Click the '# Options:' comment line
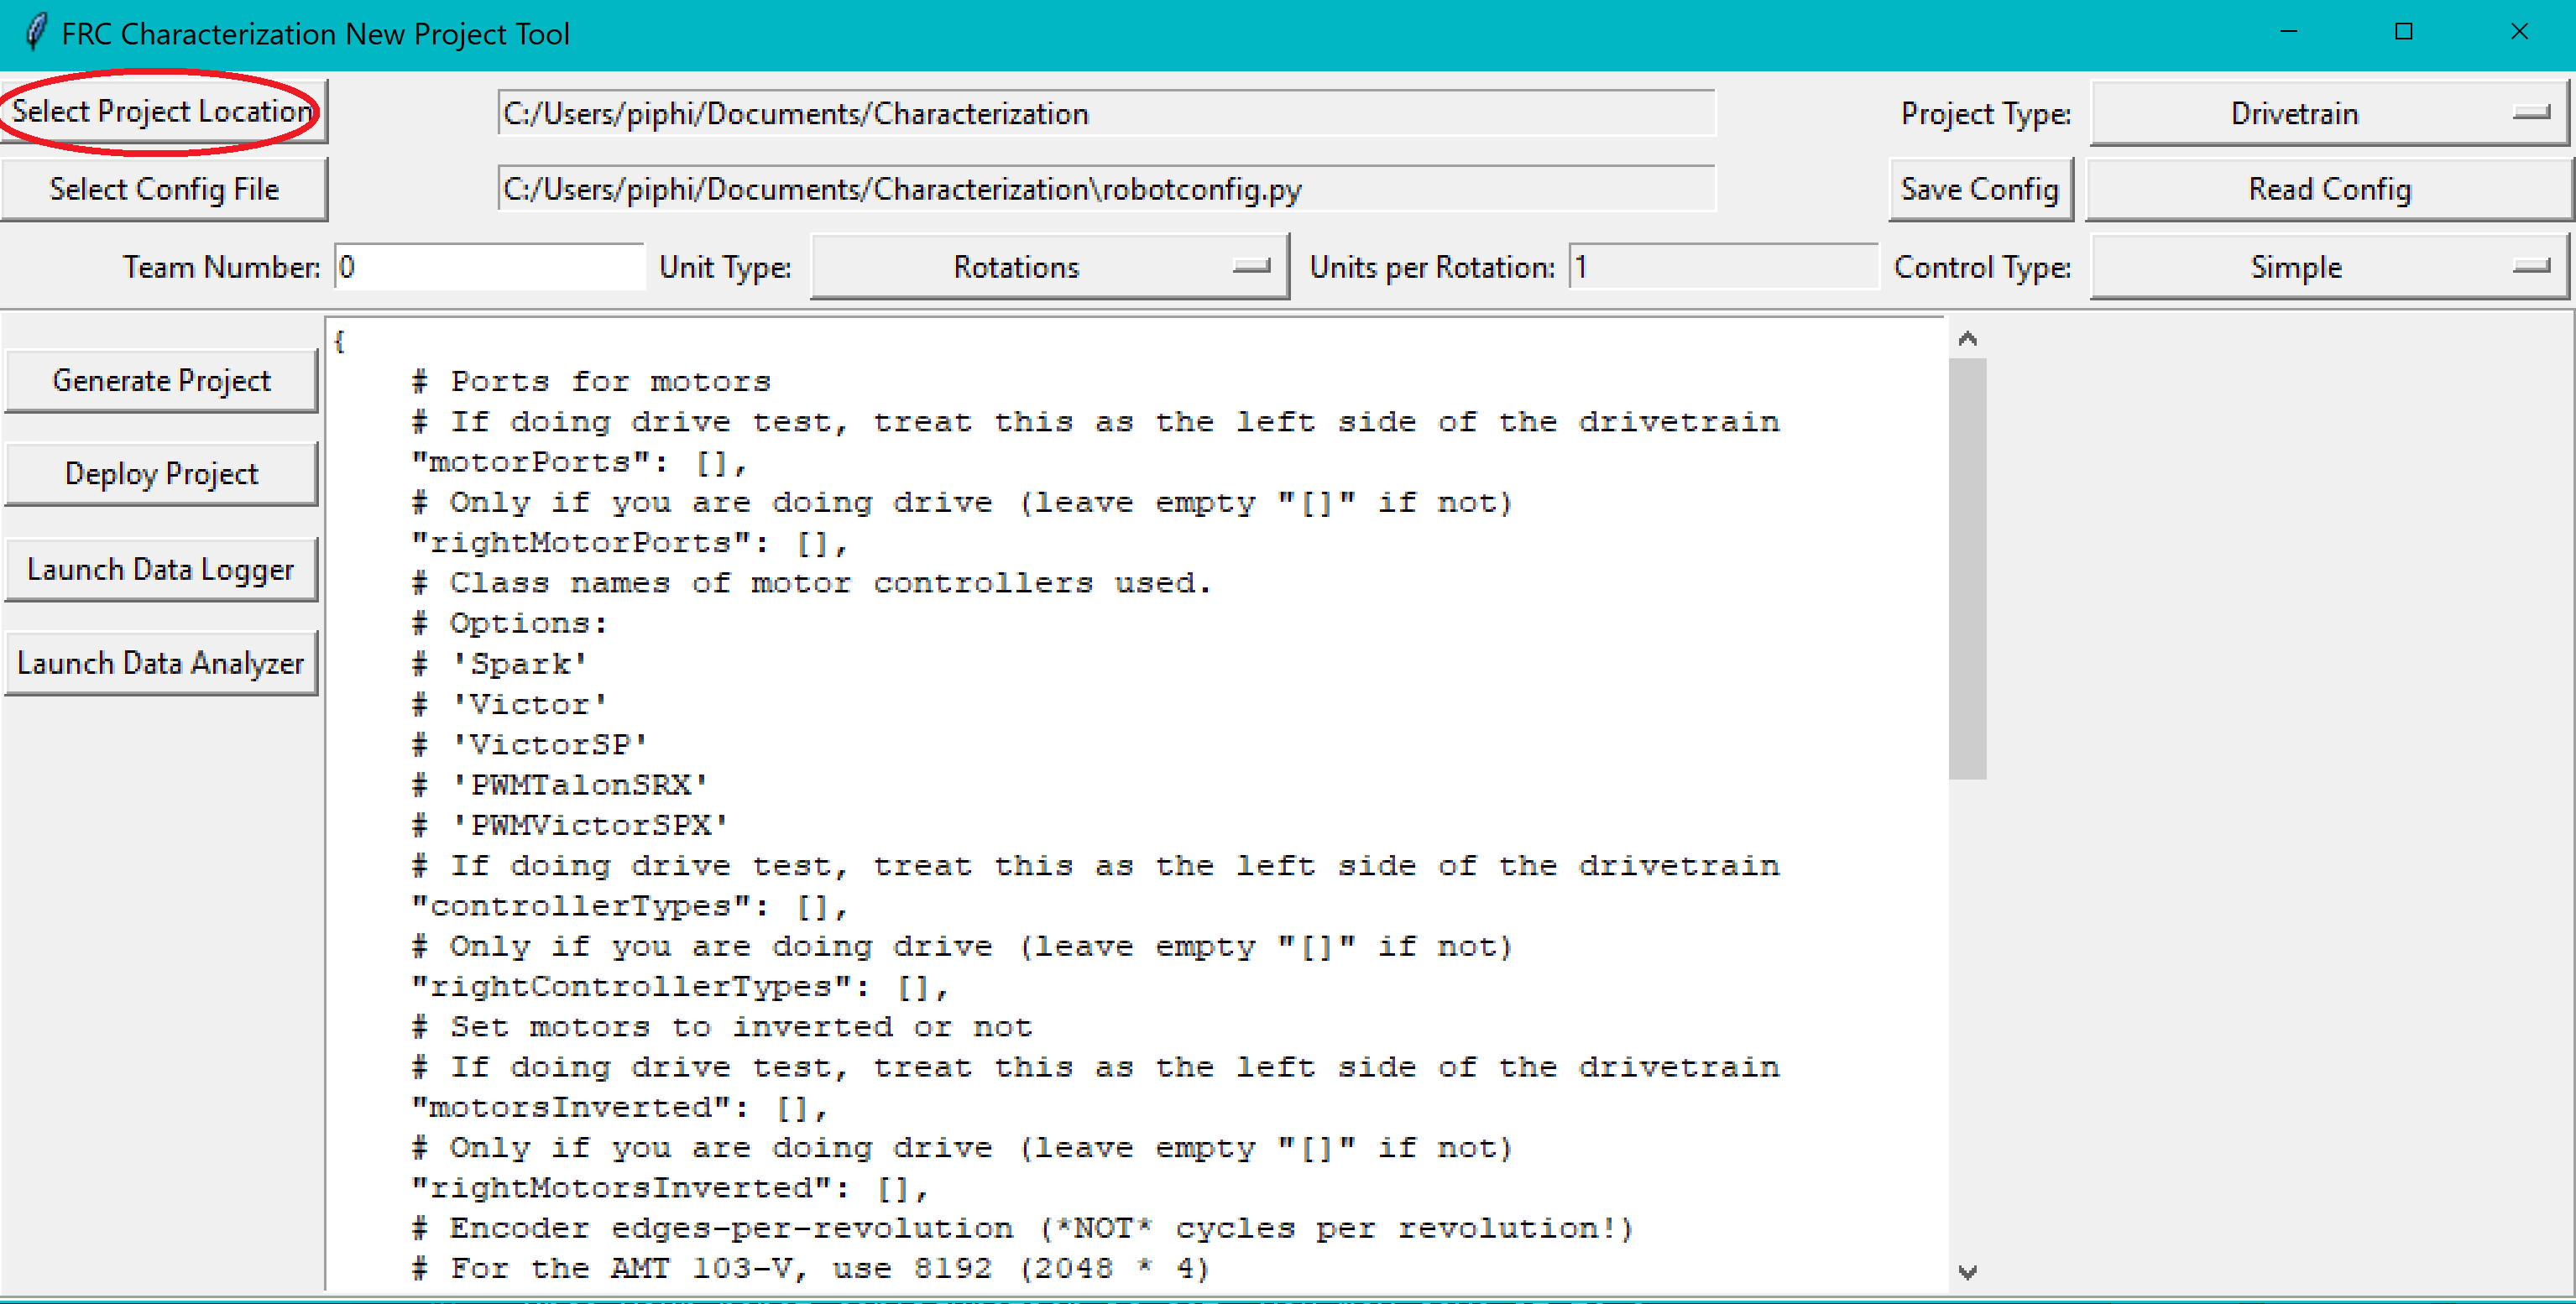 [509, 624]
